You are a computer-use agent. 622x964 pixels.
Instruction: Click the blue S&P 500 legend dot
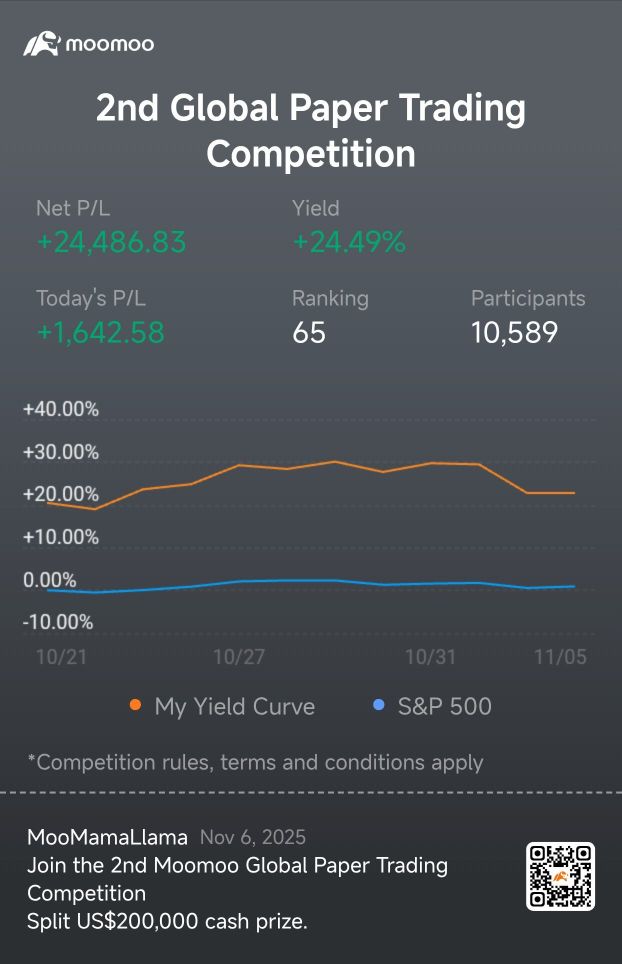379,706
